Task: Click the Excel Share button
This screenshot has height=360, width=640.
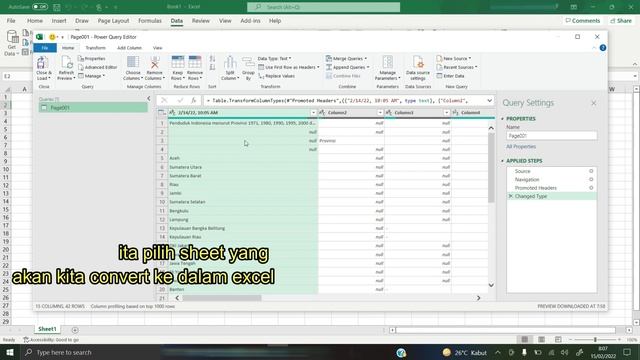Action: point(620,21)
